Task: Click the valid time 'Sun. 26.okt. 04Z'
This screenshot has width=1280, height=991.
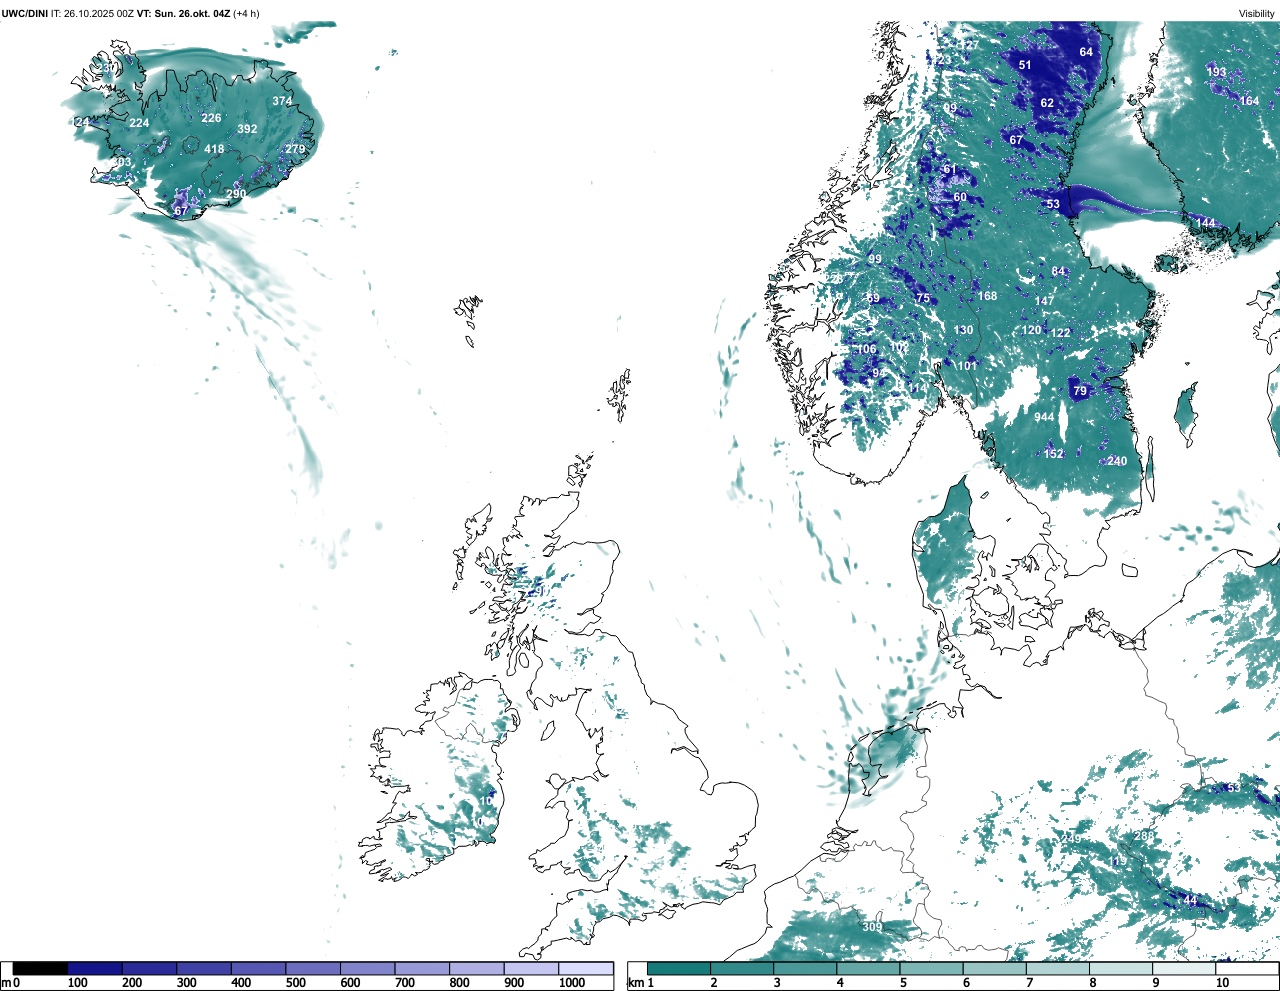Action: pos(192,13)
